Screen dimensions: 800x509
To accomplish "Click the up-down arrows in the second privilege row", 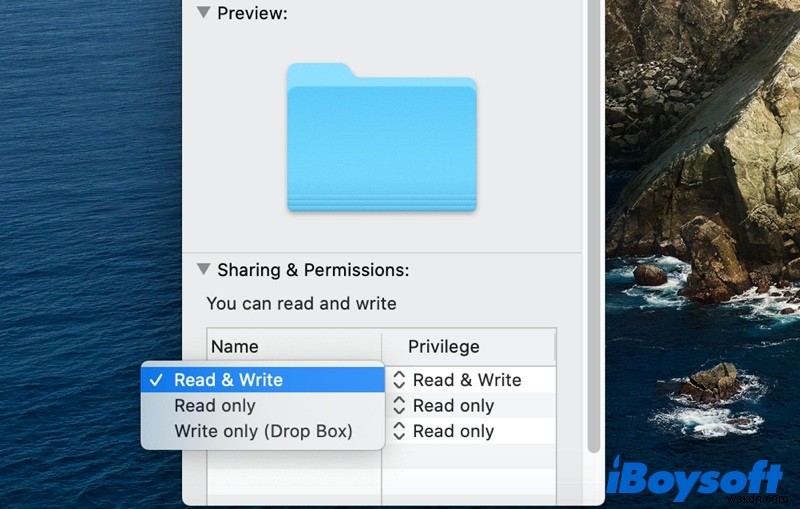I will point(399,406).
